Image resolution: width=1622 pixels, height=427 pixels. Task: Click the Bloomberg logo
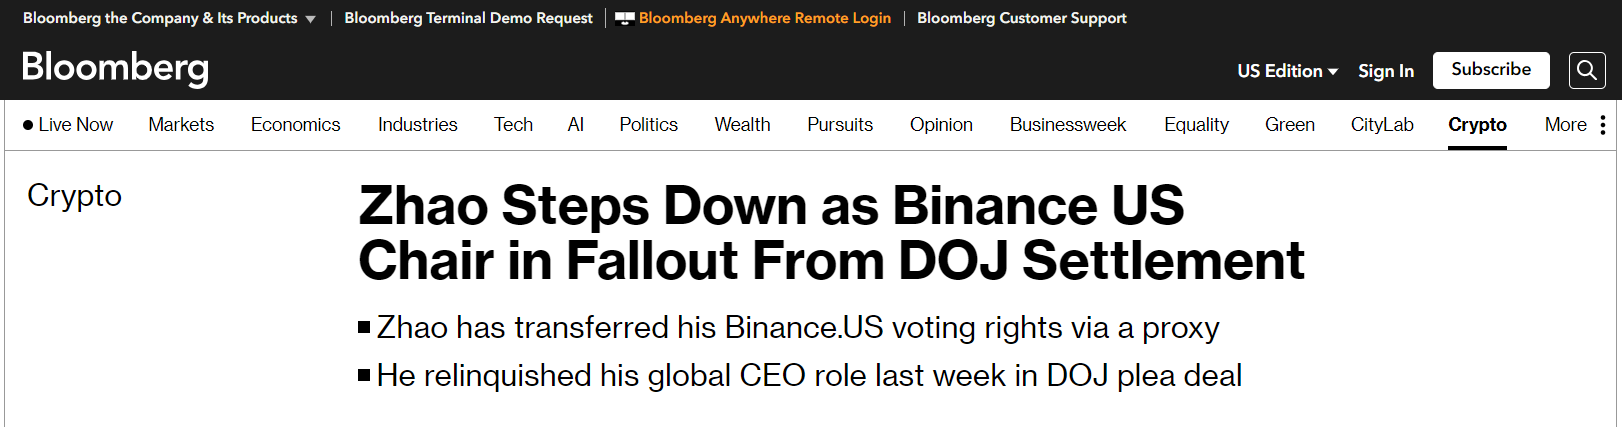pos(115,68)
